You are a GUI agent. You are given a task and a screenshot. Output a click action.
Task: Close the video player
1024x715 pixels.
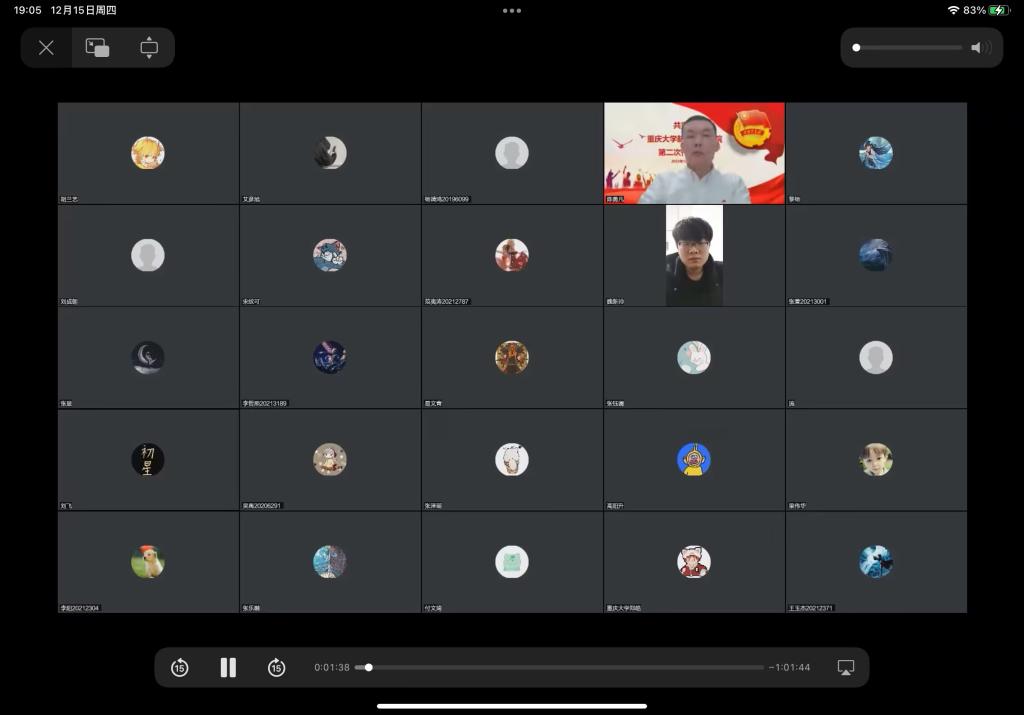[x=46, y=48]
